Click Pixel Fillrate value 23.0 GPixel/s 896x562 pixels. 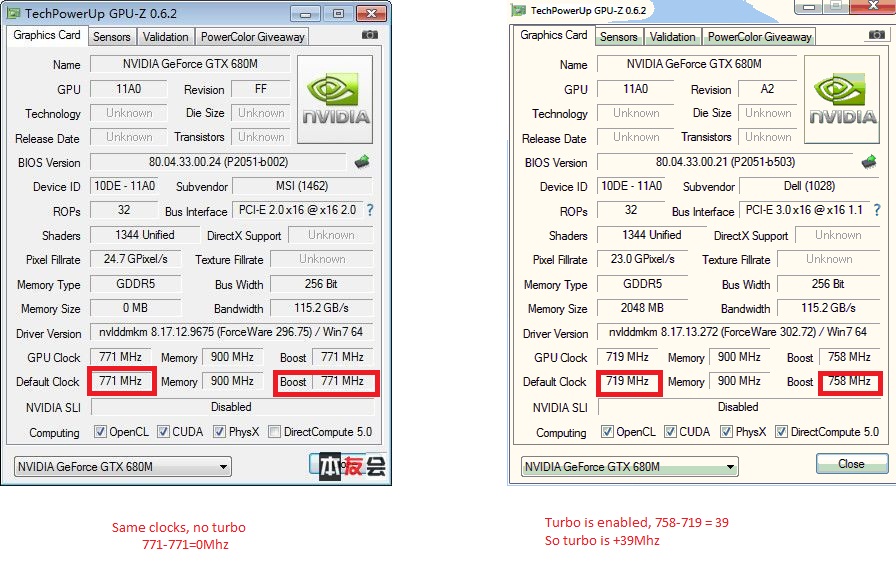click(642, 259)
